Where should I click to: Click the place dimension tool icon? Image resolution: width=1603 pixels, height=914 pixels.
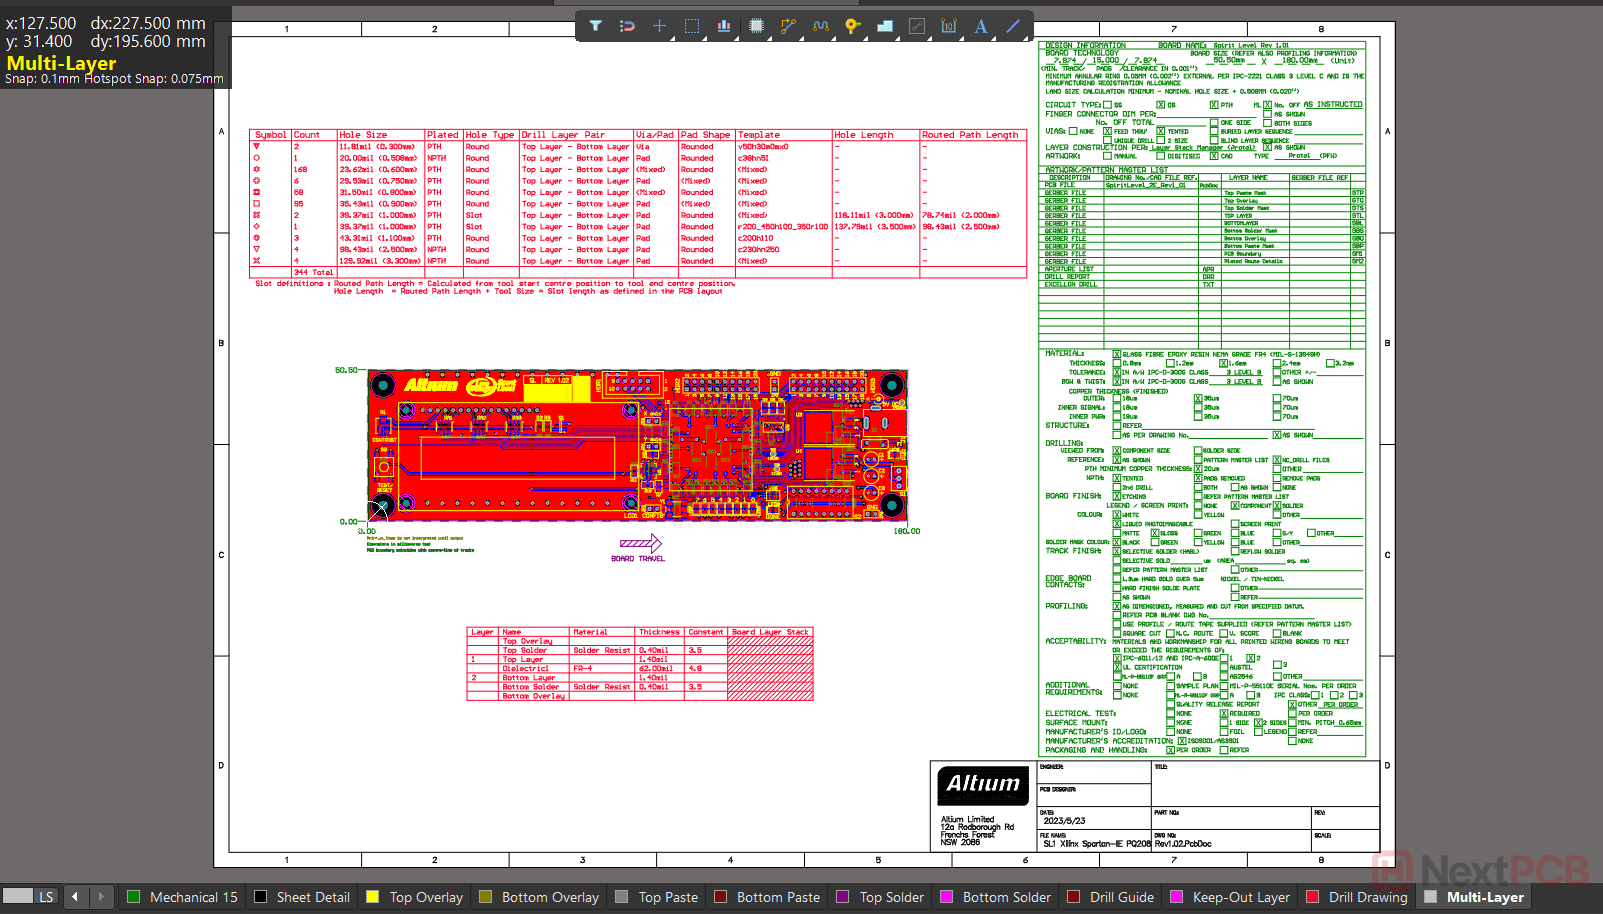pyautogui.click(x=948, y=26)
